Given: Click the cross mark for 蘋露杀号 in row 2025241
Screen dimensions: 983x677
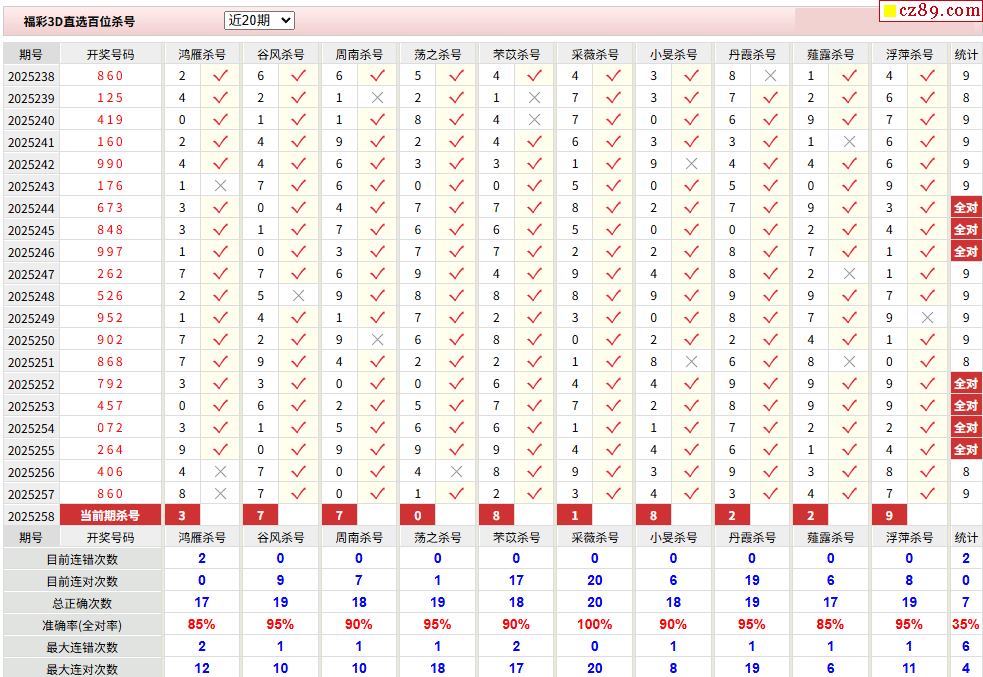Looking at the screenshot, I should click(849, 142).
